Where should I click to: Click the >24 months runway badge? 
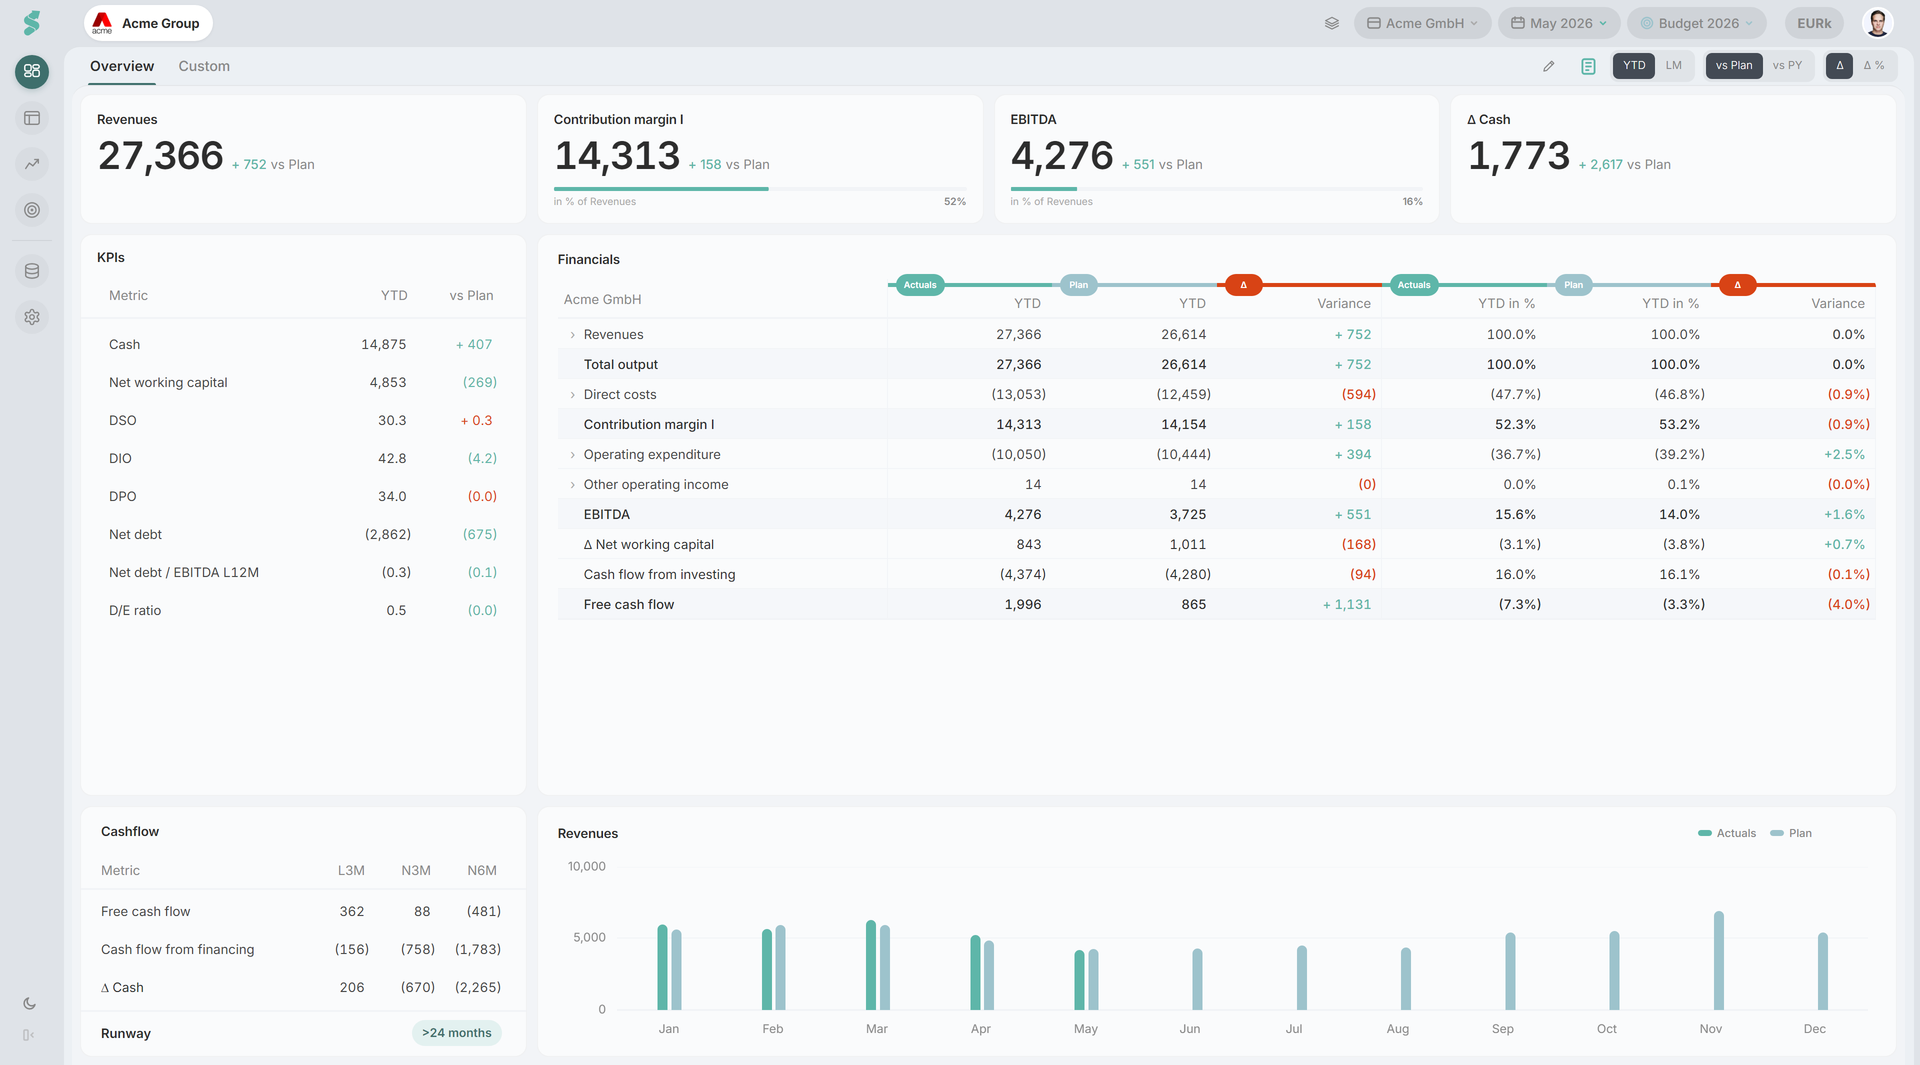[456, 1033]
